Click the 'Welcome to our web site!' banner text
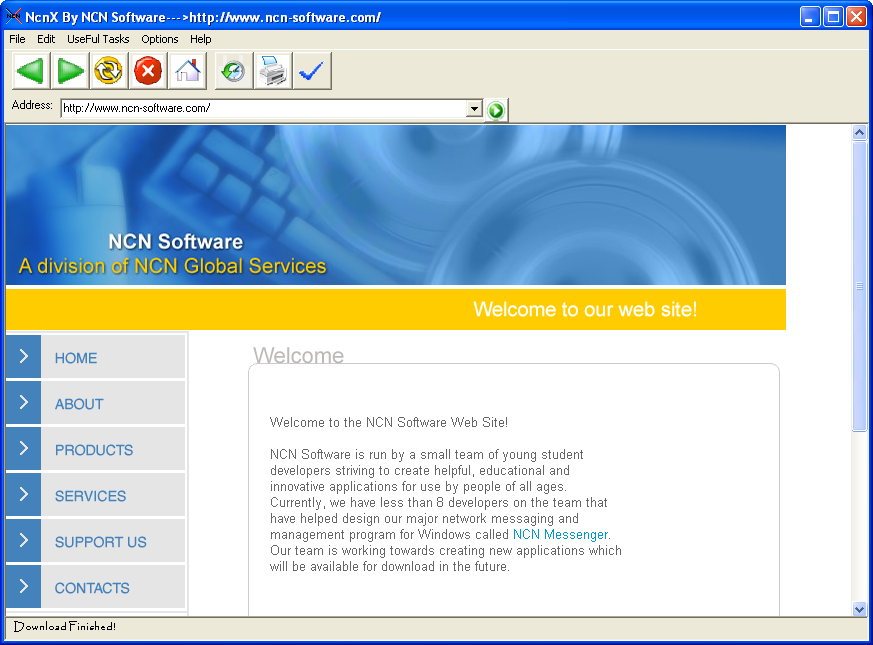This screenshot has height=645, width=873. [x=585, y=309]
